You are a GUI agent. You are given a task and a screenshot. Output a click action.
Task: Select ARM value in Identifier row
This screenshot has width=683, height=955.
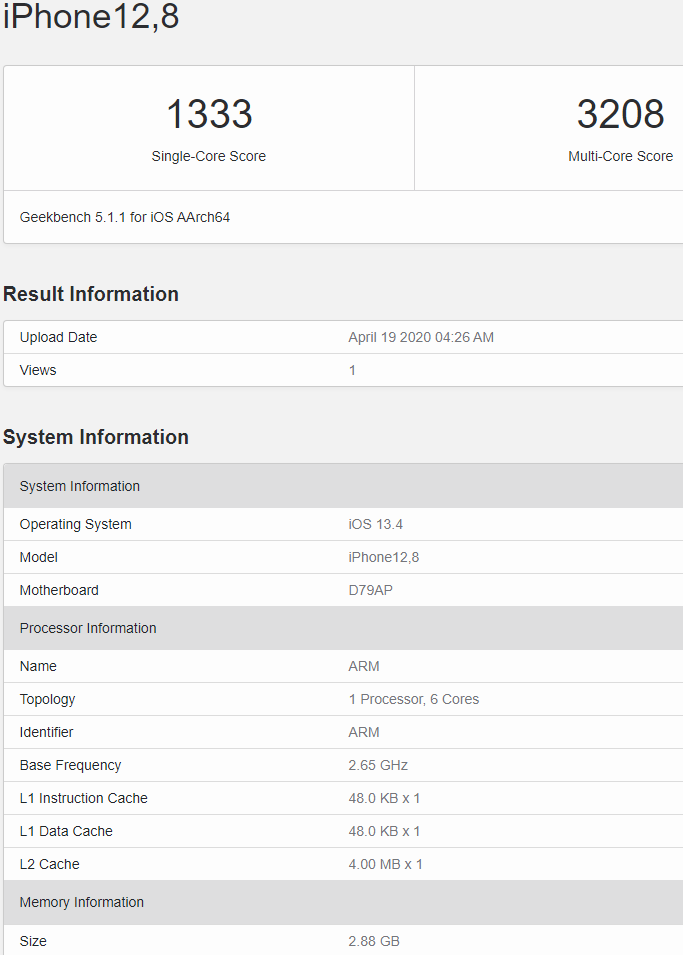(364, 732)
